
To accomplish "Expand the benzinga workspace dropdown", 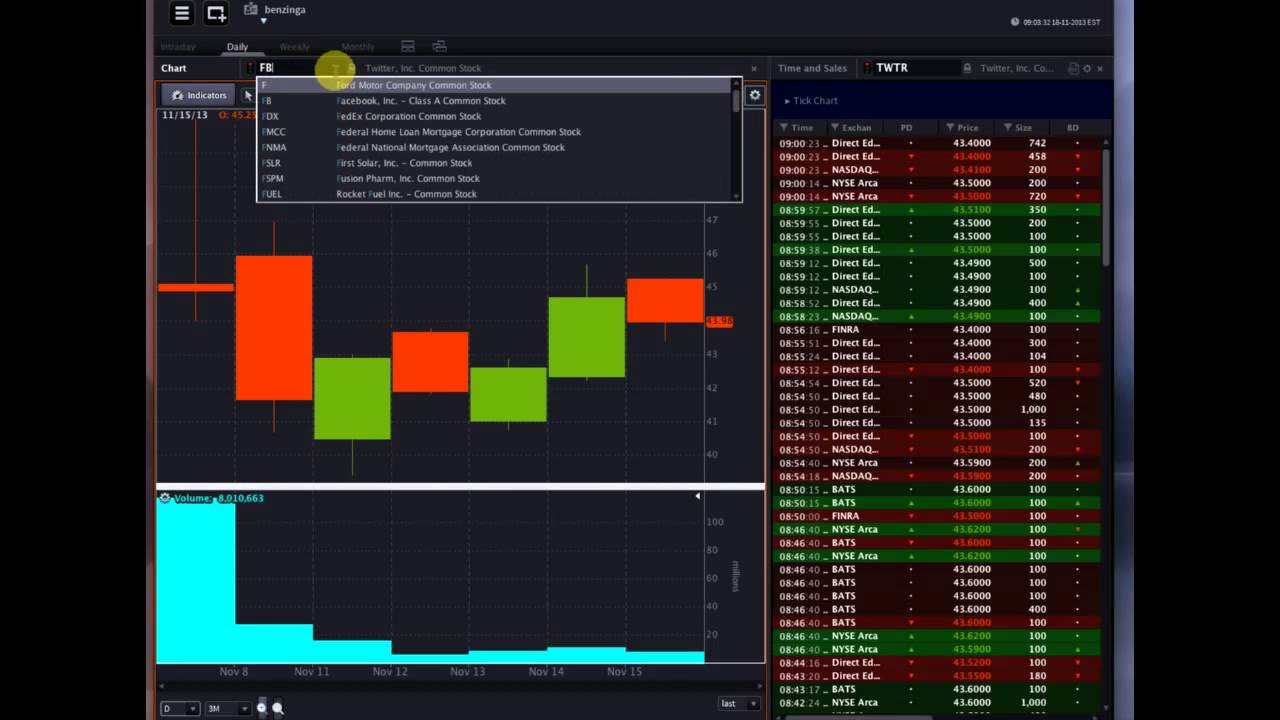I will (x=264, y=20).
